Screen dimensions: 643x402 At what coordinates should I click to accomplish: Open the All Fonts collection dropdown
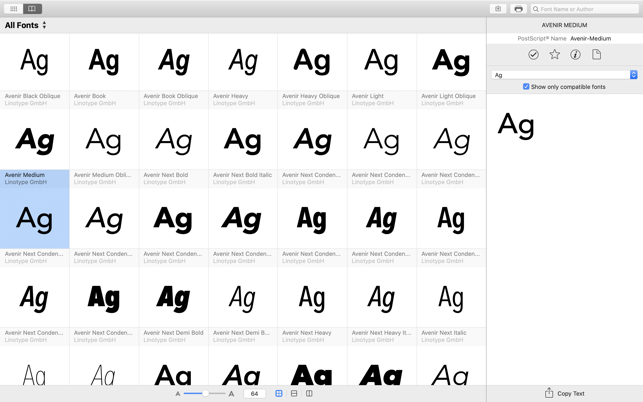[x=25, y=25]
